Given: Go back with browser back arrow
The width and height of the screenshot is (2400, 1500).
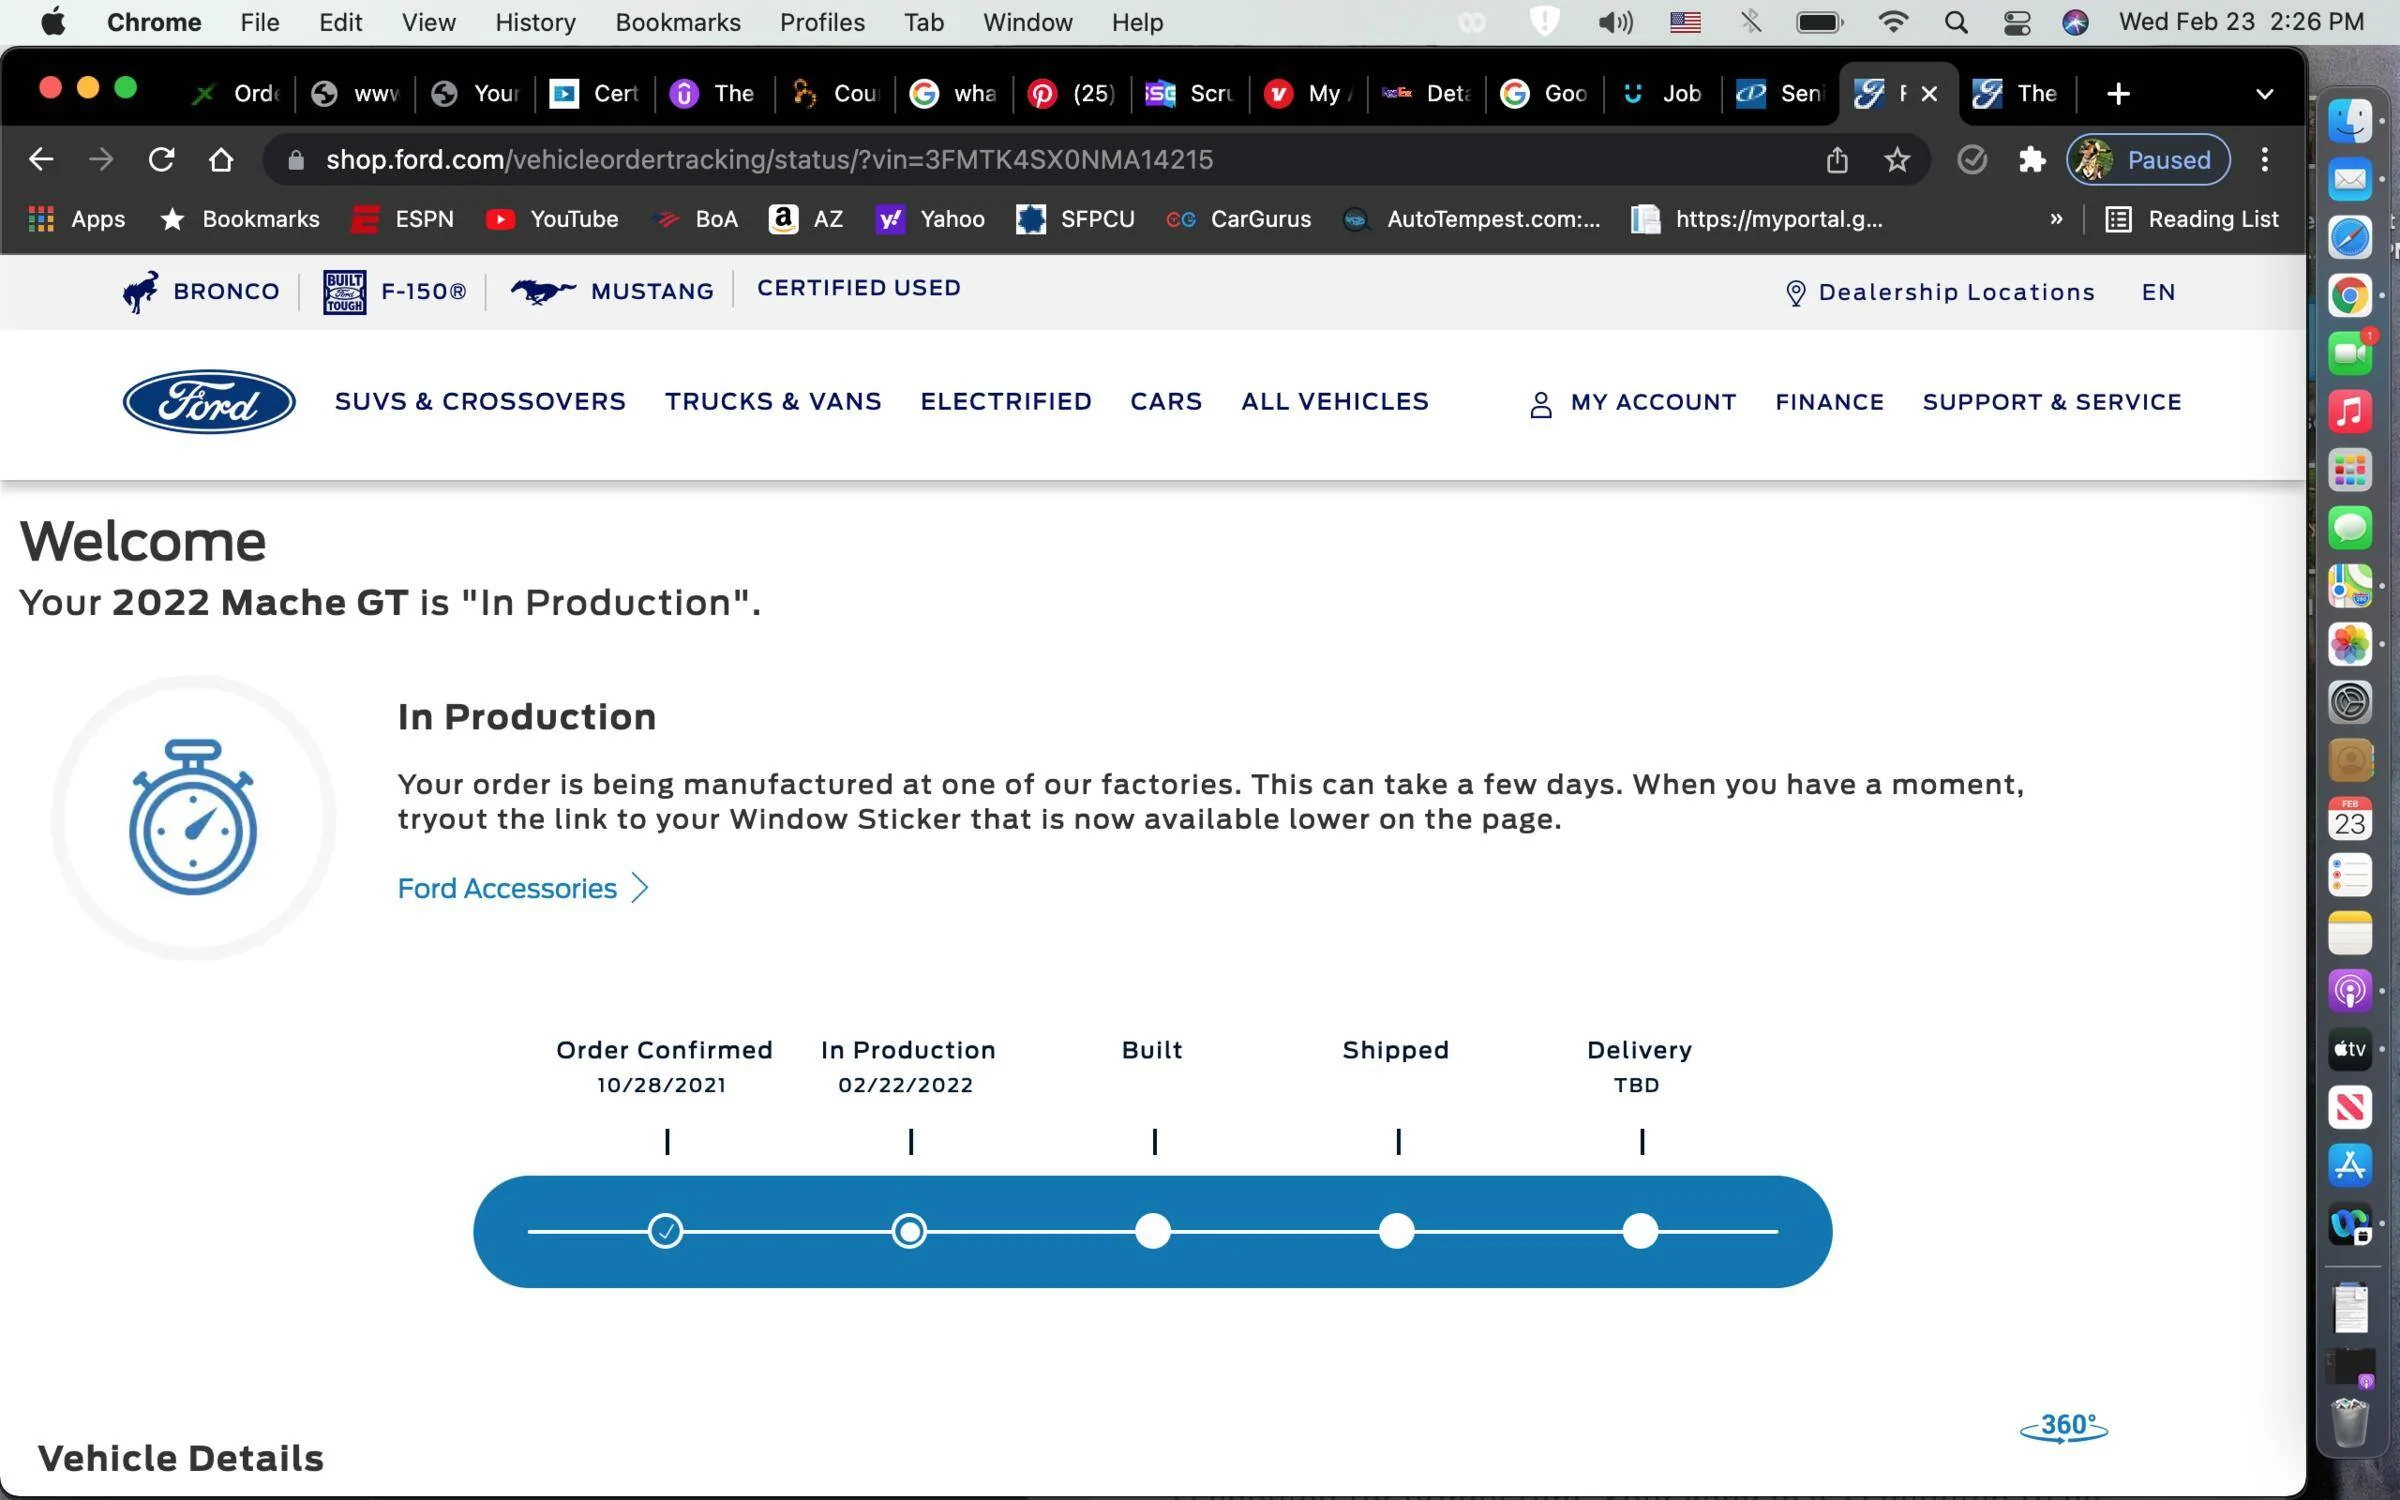Looking at the screenshot, I should [41, 159].
